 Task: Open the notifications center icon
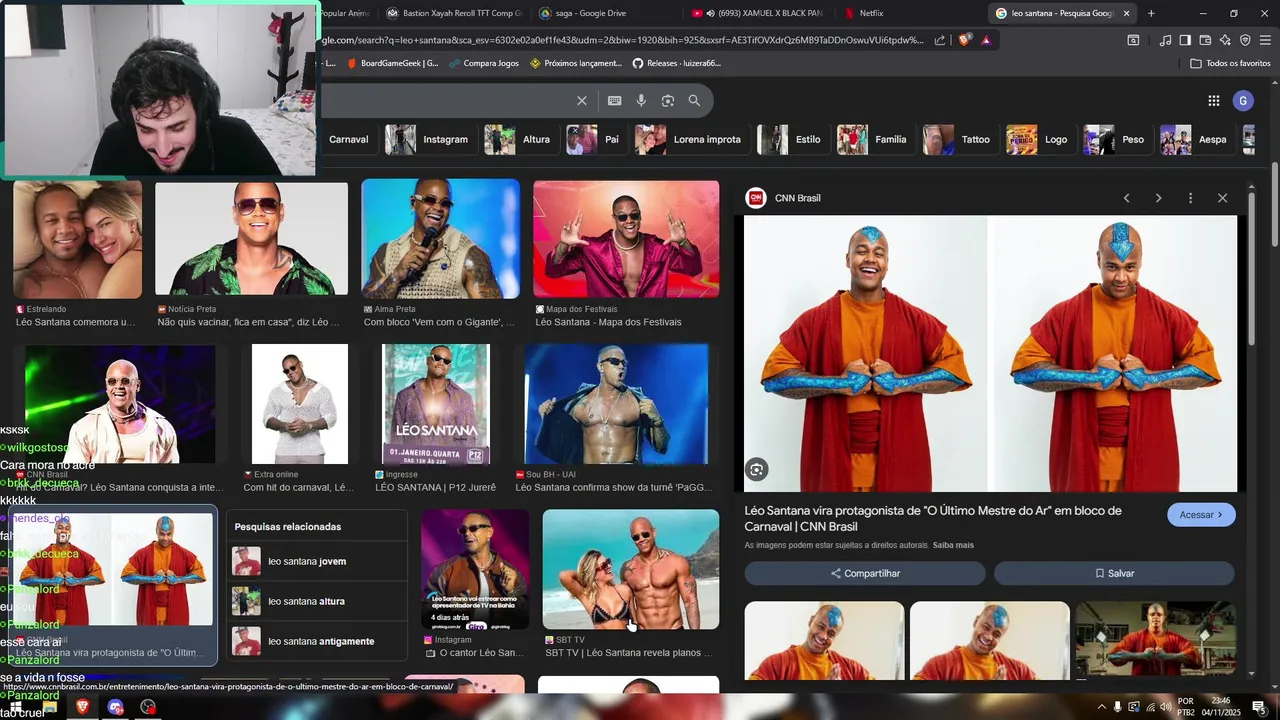point(1259,707)
